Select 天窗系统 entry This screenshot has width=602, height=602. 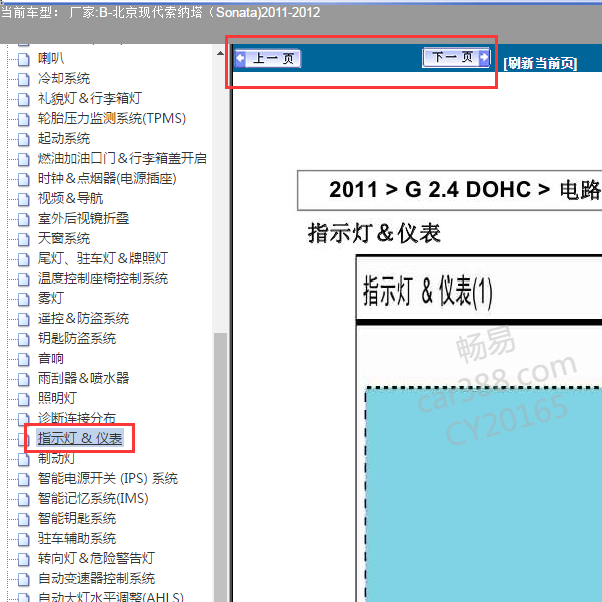point(64,238)
